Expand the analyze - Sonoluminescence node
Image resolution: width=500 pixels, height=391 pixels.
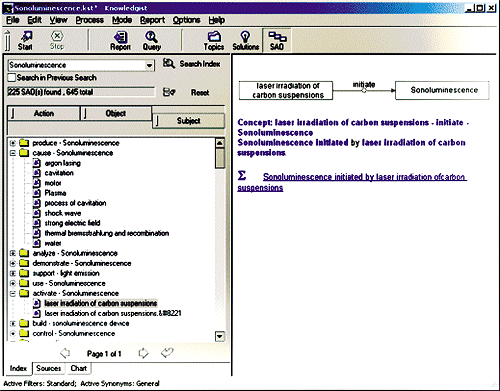coord(13,253)
